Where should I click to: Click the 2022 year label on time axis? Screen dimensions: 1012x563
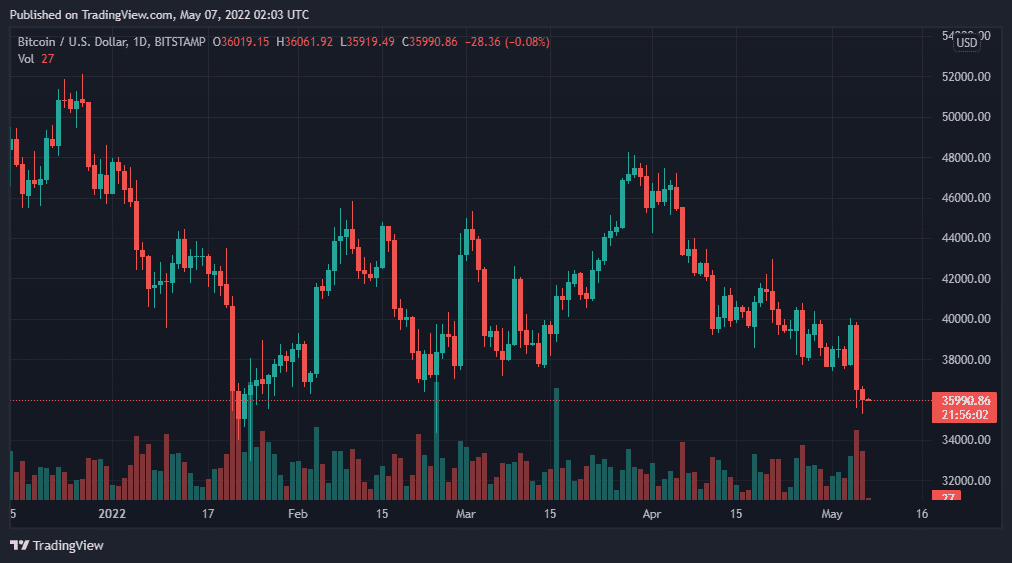click(x=112, y=514)
